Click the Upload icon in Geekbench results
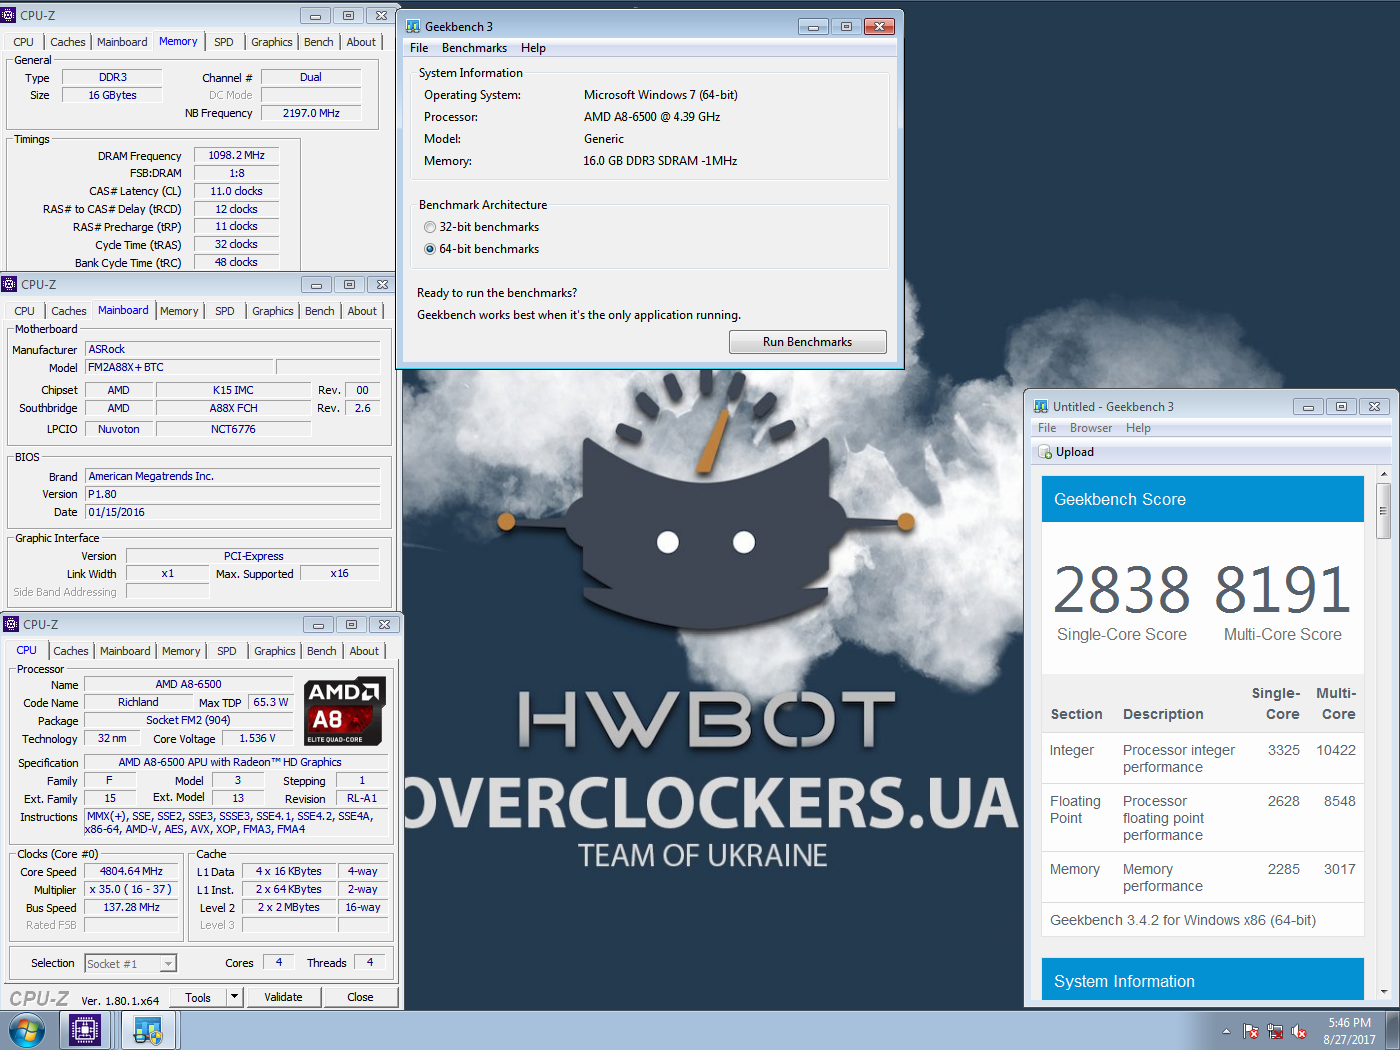1400x1050 pixels. [x=1045, y=452]
